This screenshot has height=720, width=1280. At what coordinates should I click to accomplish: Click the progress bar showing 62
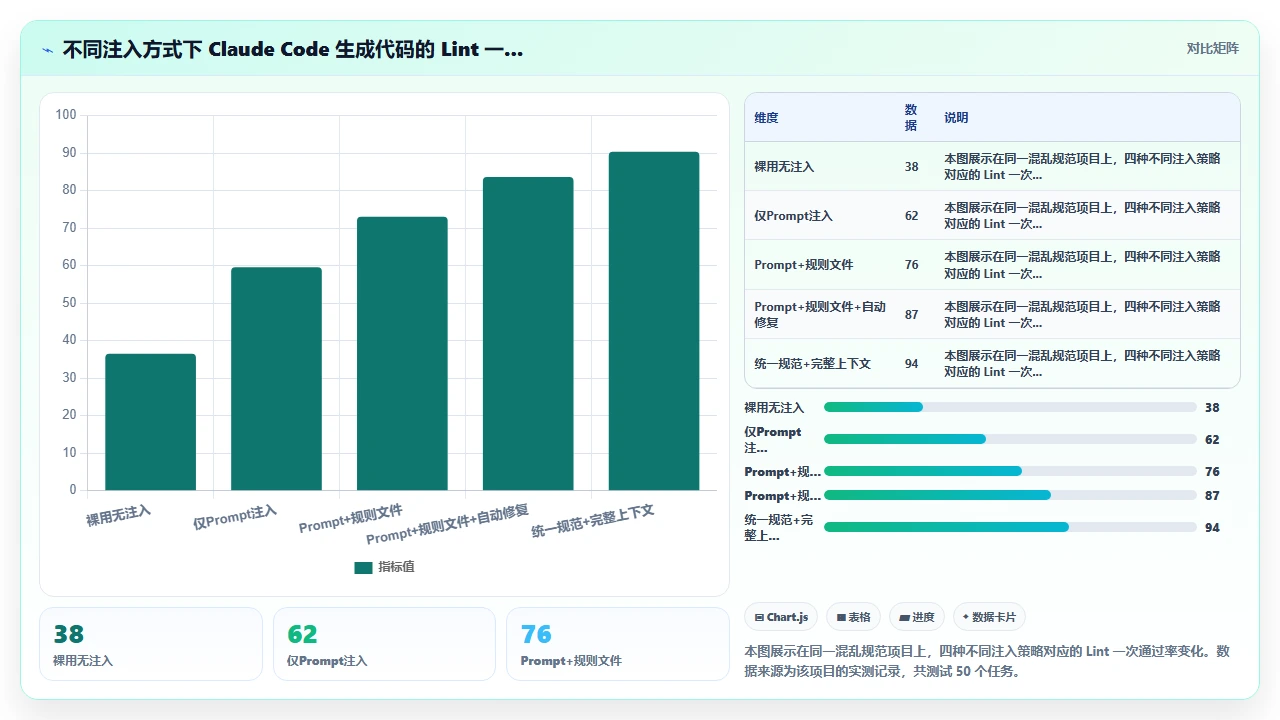click(1010, 439)
